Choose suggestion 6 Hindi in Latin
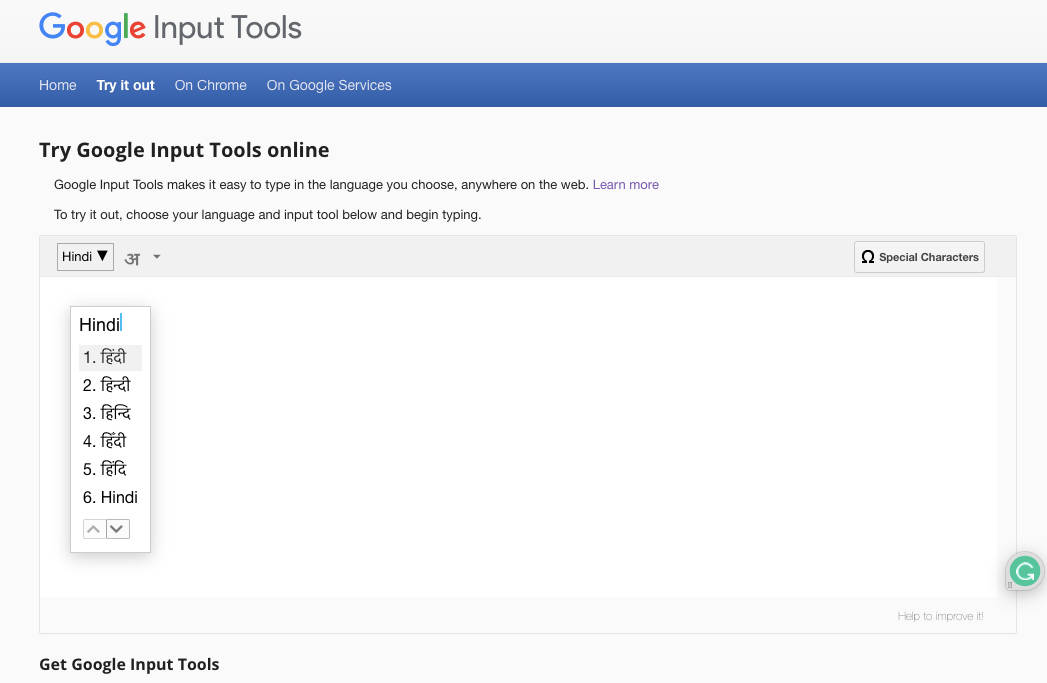1047x683 pixels. (x=110, y=497)
